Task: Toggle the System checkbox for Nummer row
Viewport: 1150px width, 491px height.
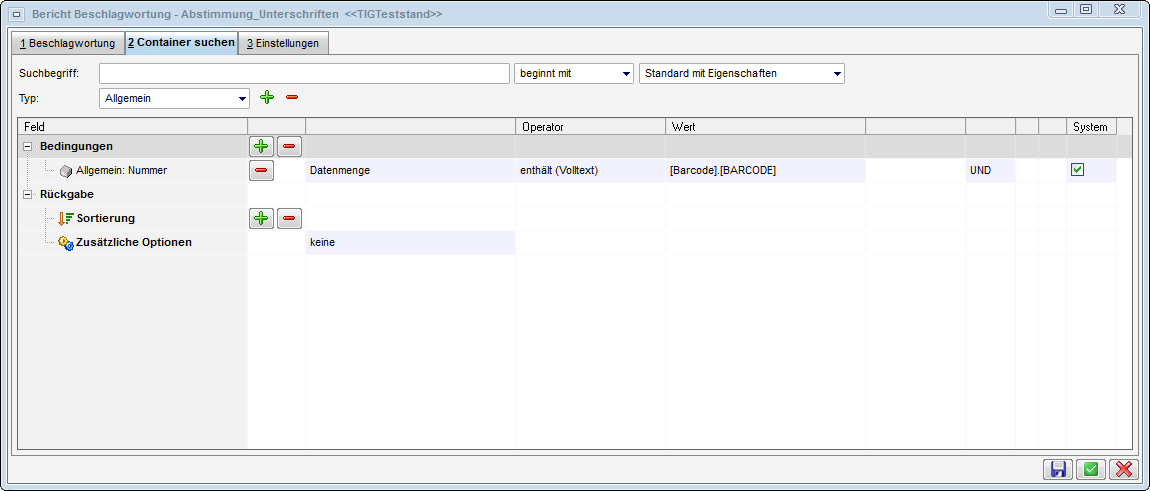Action: tap(1077, 170)
